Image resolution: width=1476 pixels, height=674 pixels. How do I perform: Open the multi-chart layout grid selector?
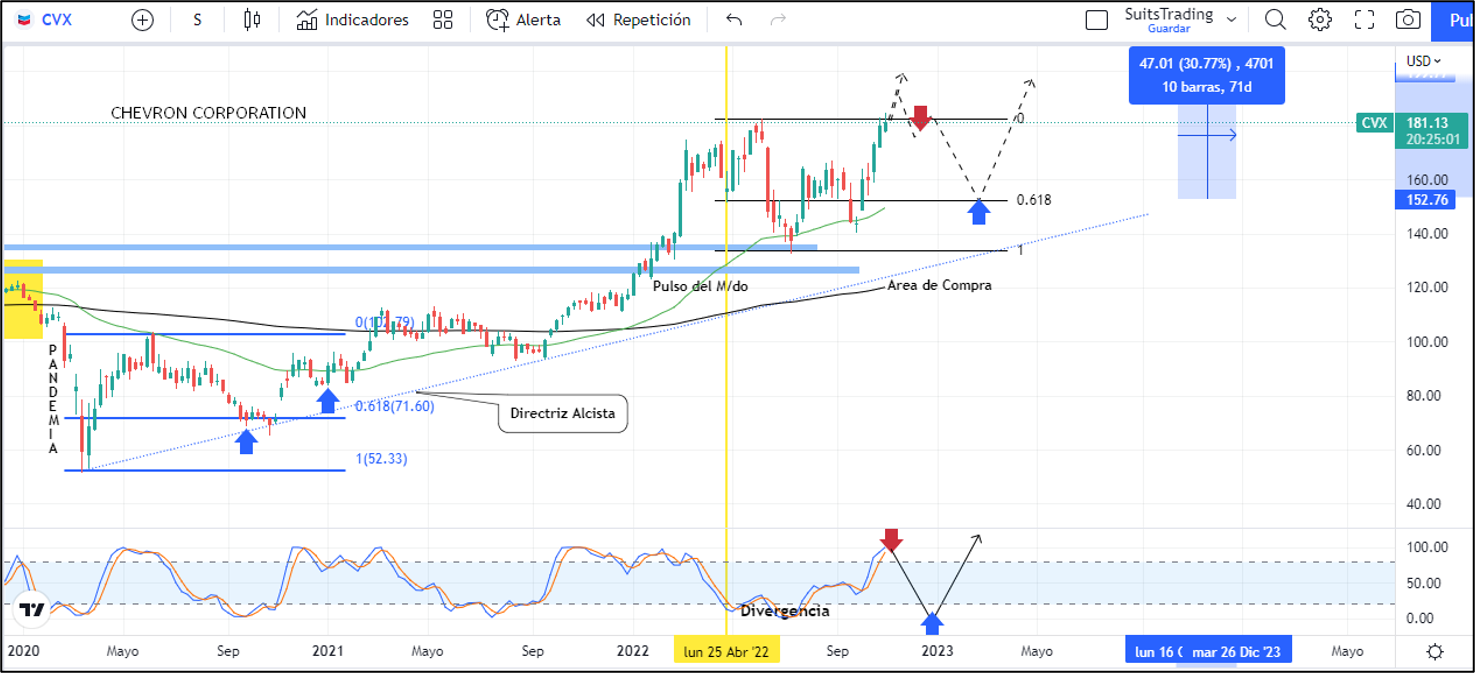click(442, 19)
